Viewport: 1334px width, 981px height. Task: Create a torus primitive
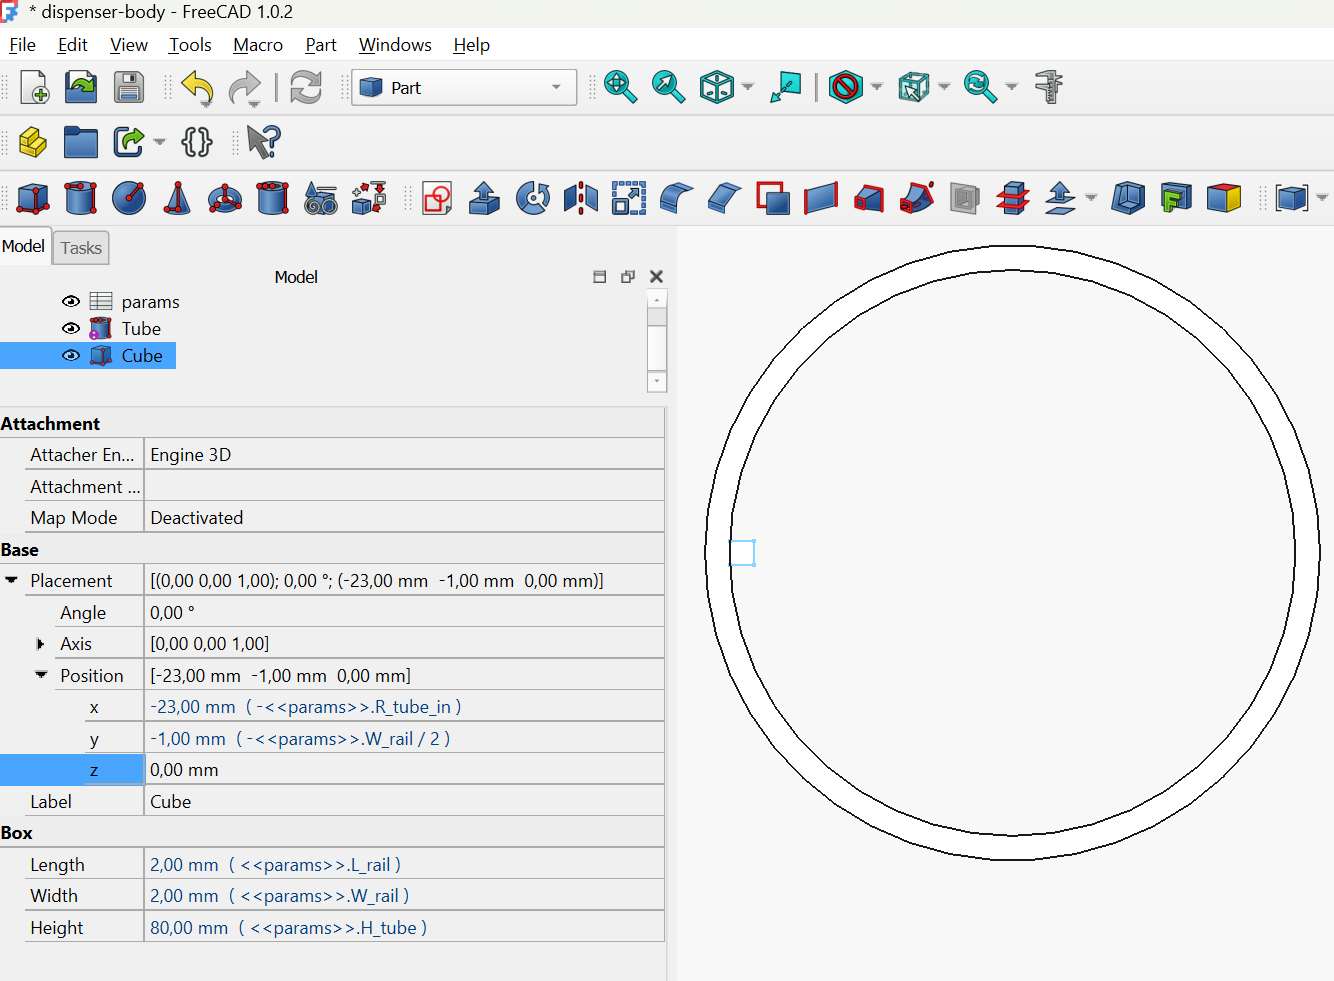click(x=225, y=198)
